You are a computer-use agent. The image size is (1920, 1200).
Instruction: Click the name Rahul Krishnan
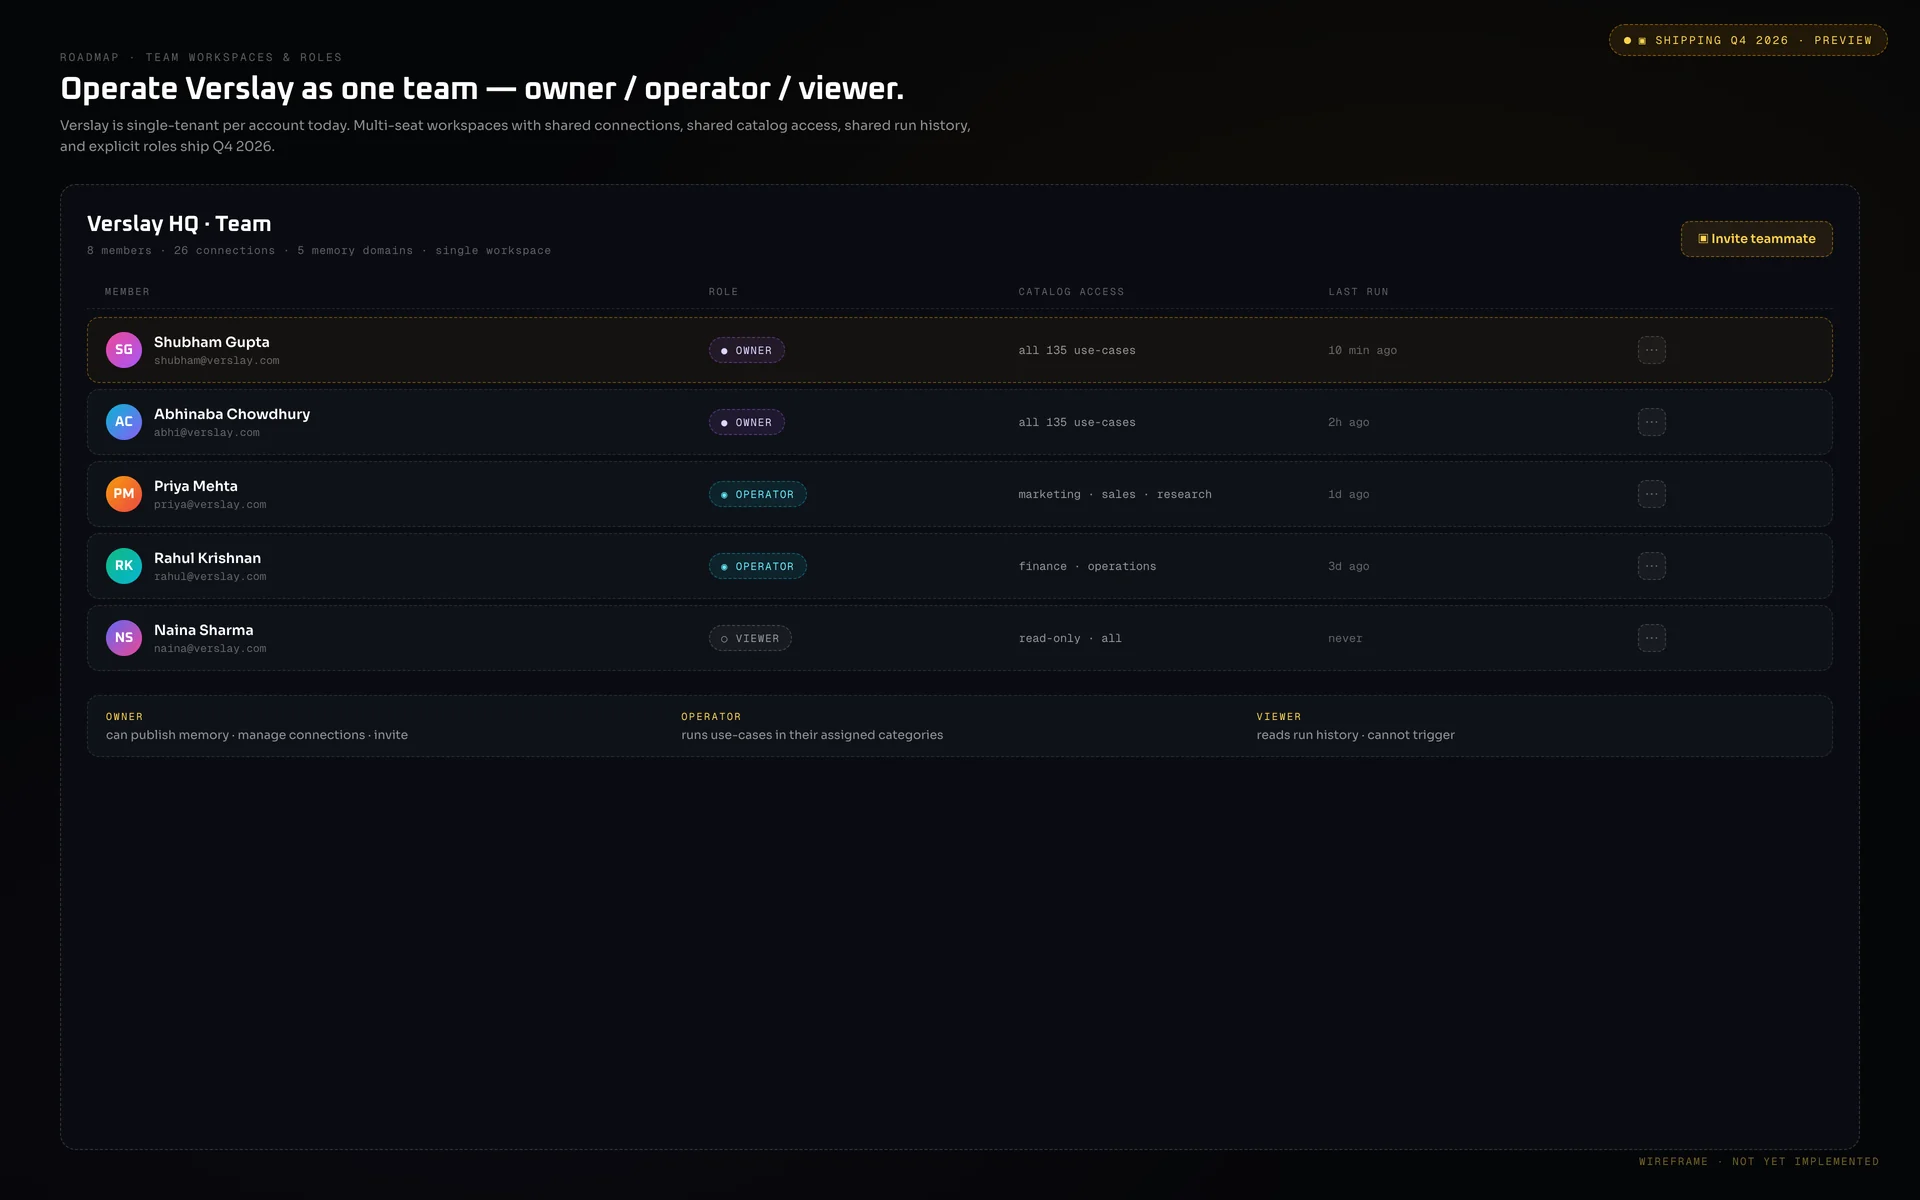tap(207, 558)
